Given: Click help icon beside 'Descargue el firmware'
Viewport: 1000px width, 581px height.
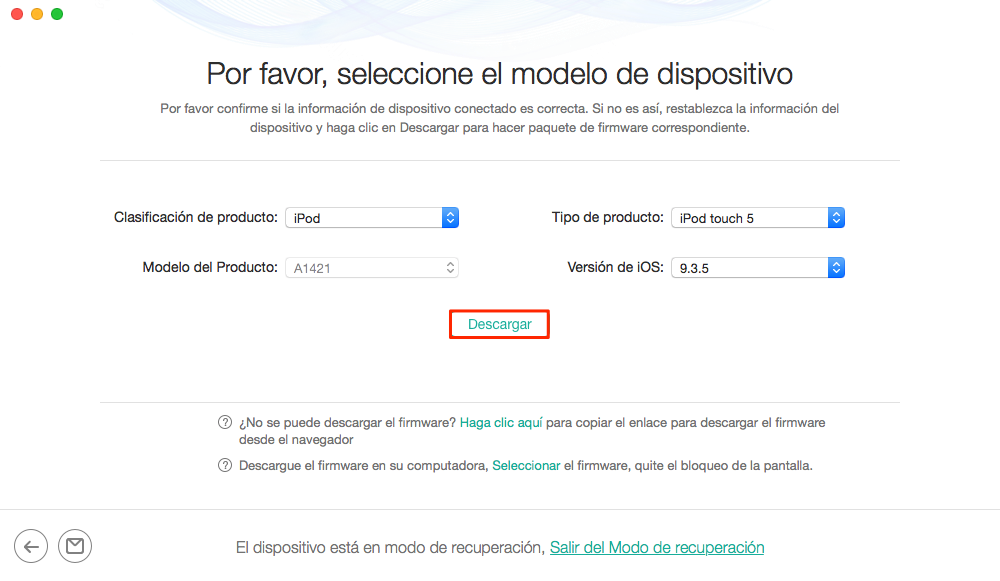Looking at the screenshot, I should pos(225,466).
